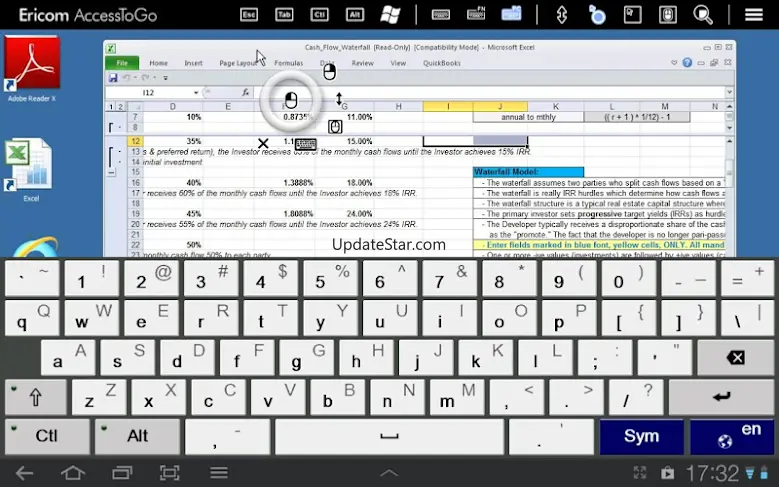Click the Undo icon in Excel quick access toolbar
779x487 pixels.
127,78
